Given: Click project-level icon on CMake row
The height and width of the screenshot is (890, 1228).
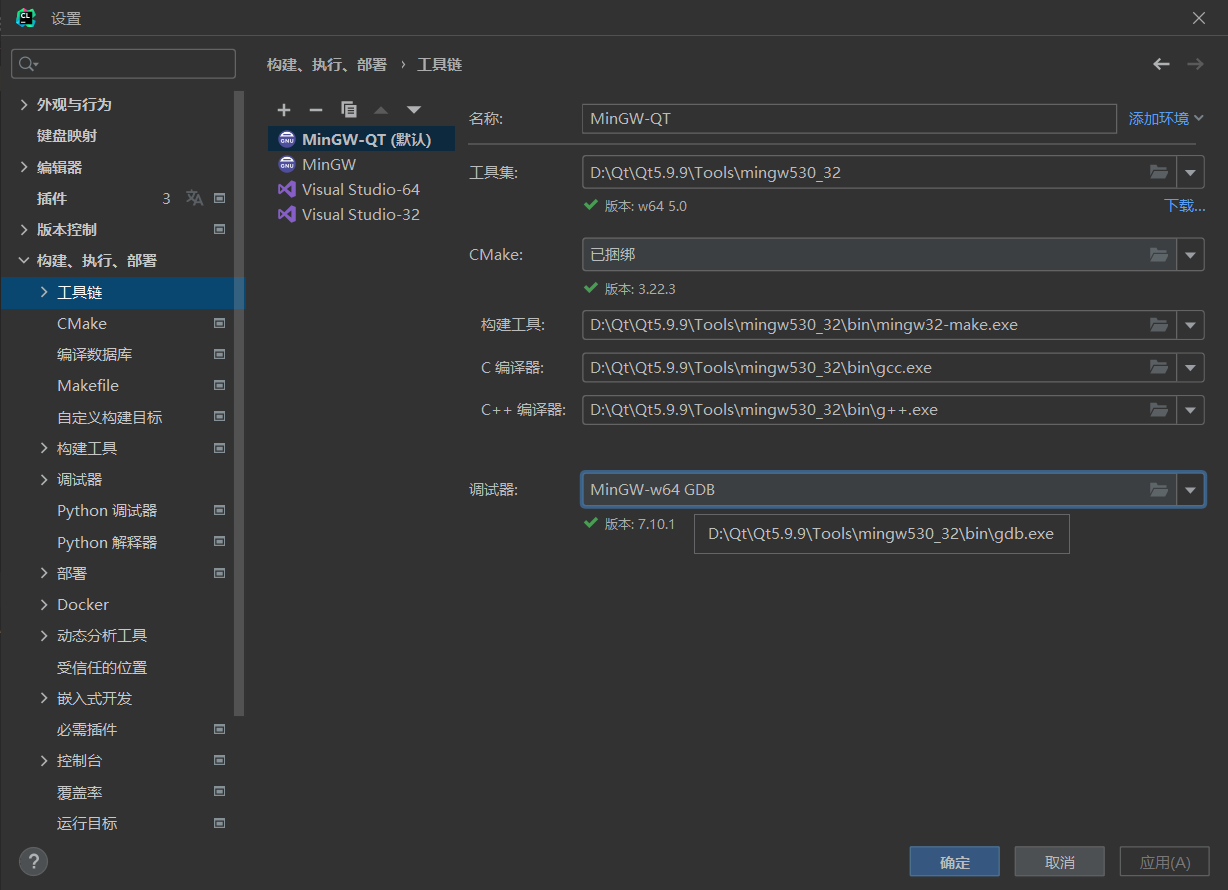Looking at the screenshot, I should point(220,323).
